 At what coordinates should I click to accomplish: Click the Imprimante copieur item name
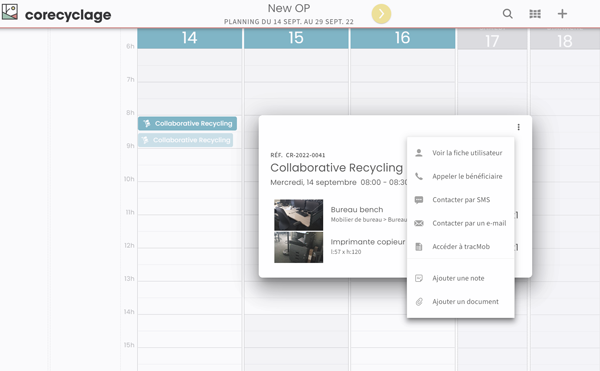point(368,242)
